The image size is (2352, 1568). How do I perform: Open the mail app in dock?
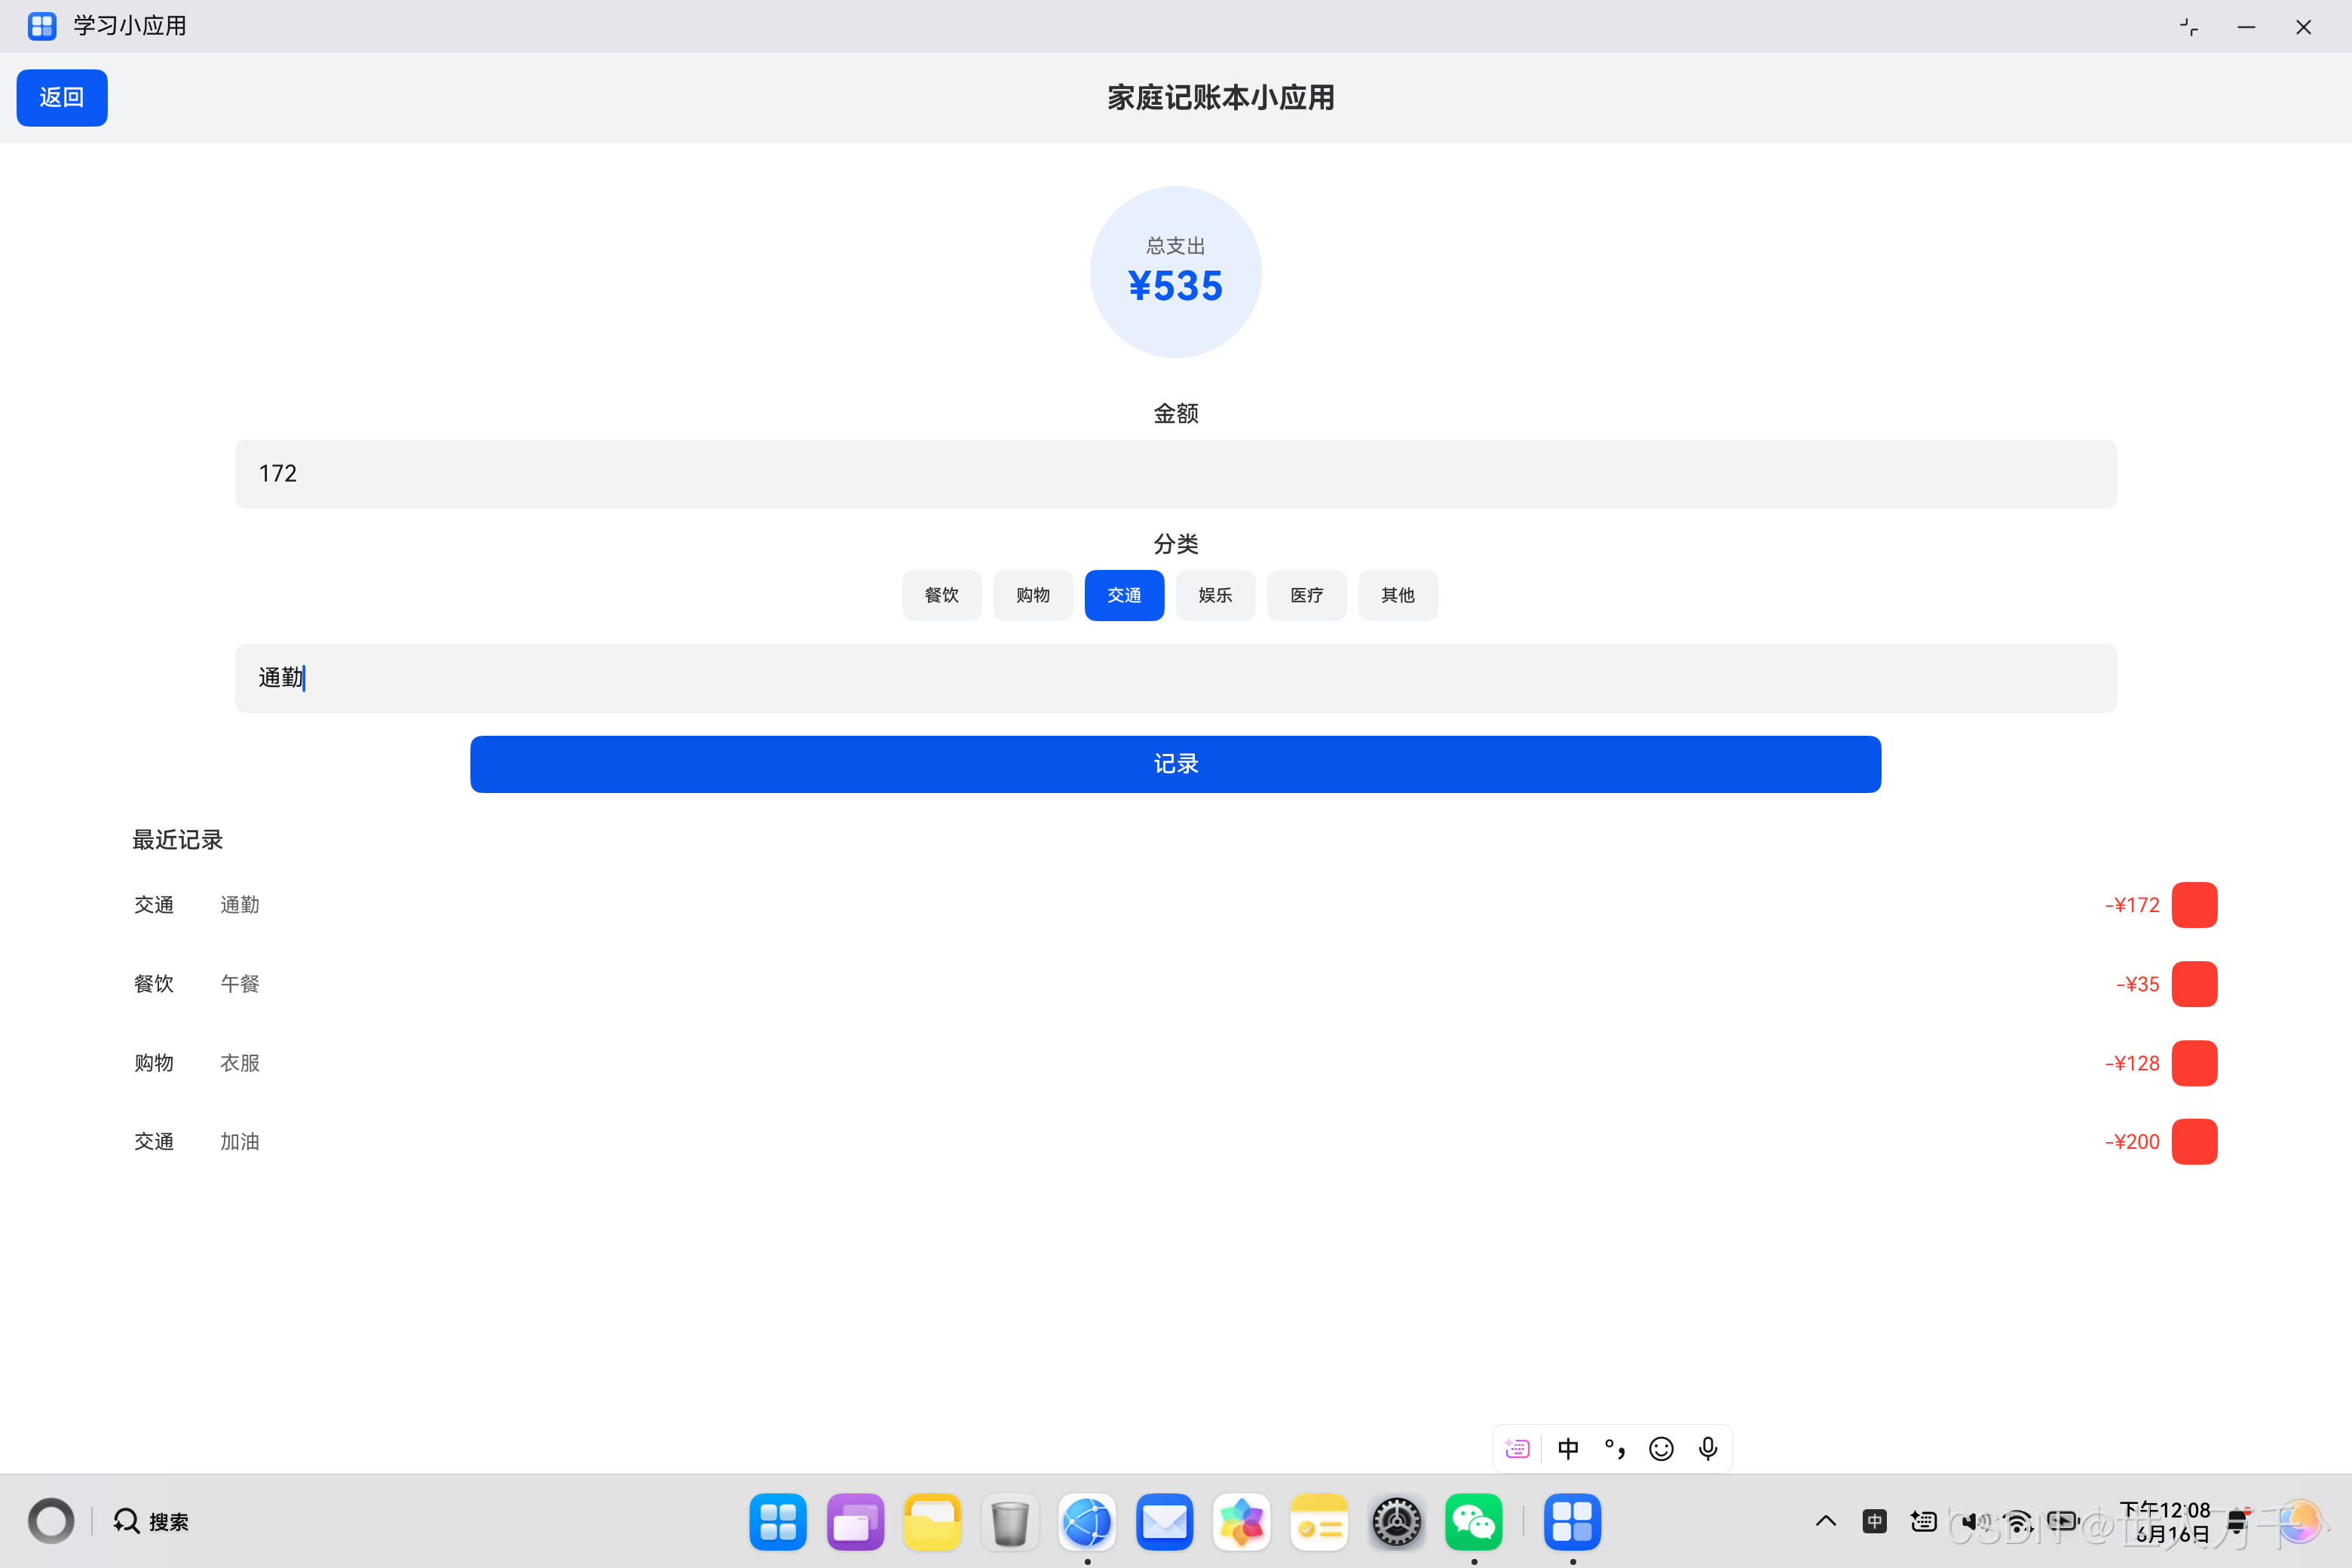(1164, 1522)
